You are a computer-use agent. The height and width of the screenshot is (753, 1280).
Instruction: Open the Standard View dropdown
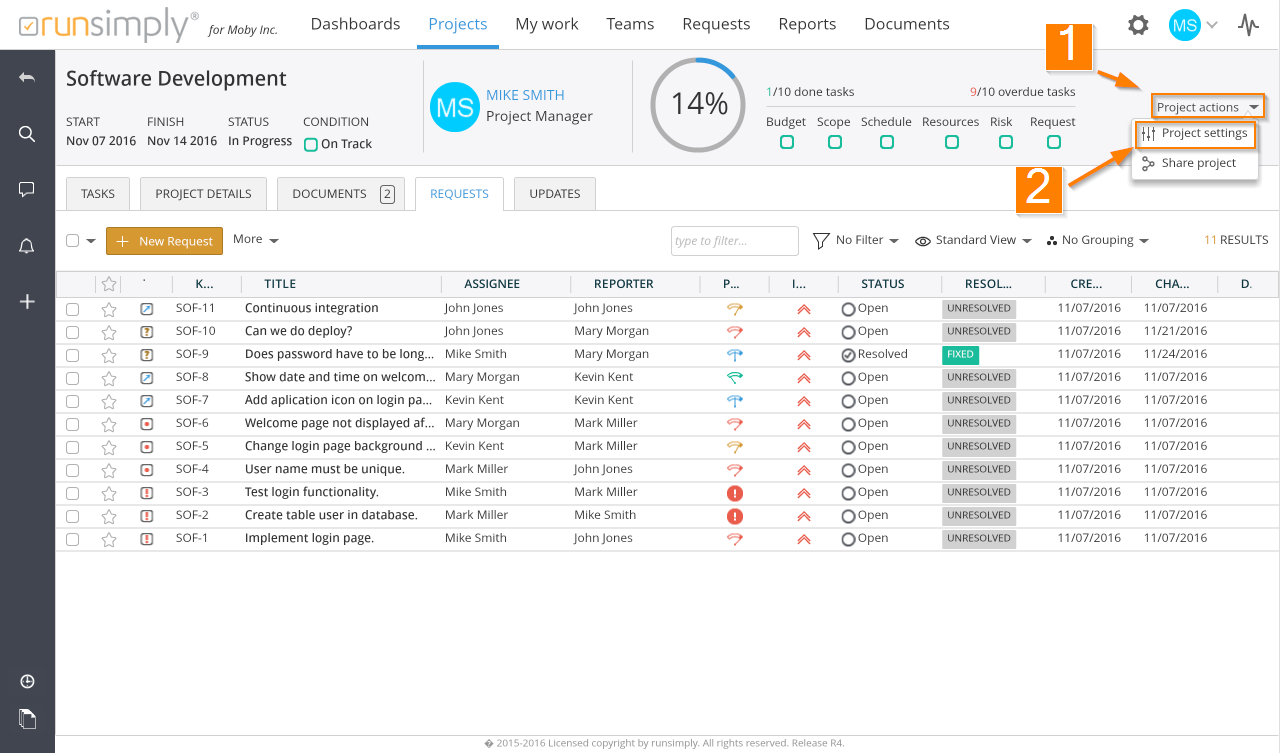[973, 240]
